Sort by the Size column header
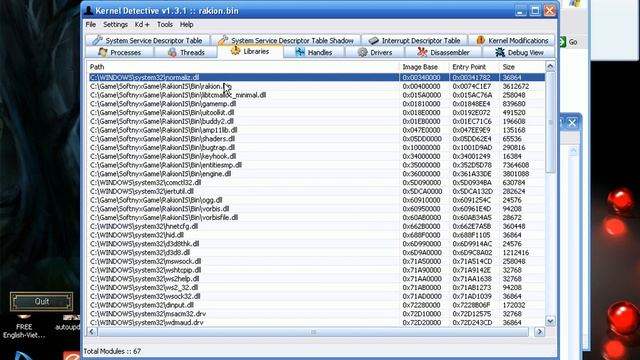 522,67
